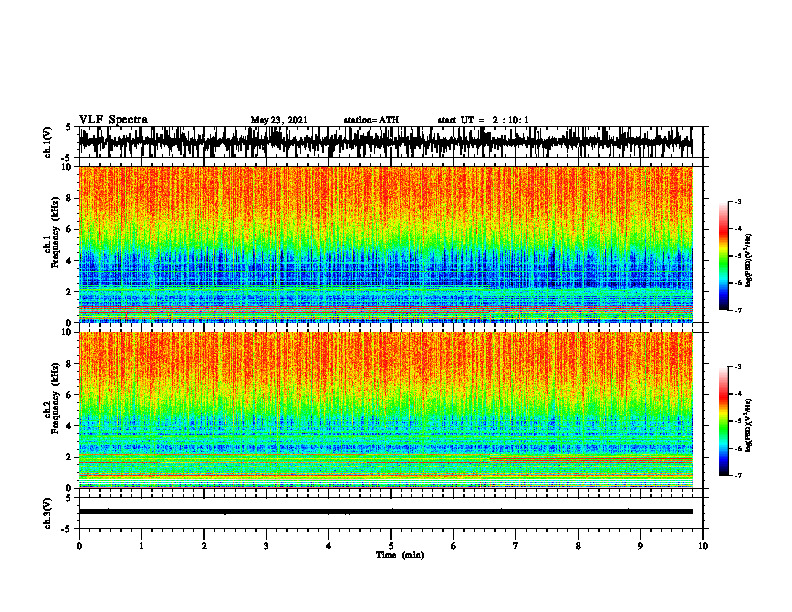Click the ch.3 flat voltage trace
792x612 pixels.
tap(385, 512)
